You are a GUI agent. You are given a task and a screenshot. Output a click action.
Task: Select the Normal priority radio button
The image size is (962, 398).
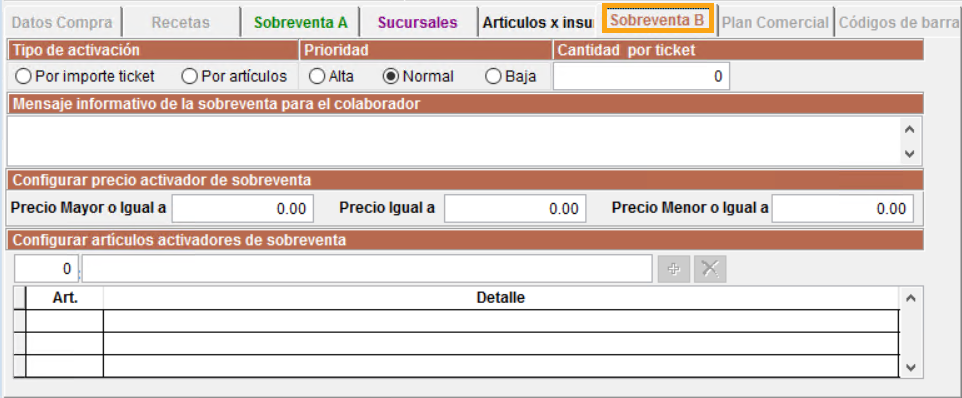click(x=418, y=77)
